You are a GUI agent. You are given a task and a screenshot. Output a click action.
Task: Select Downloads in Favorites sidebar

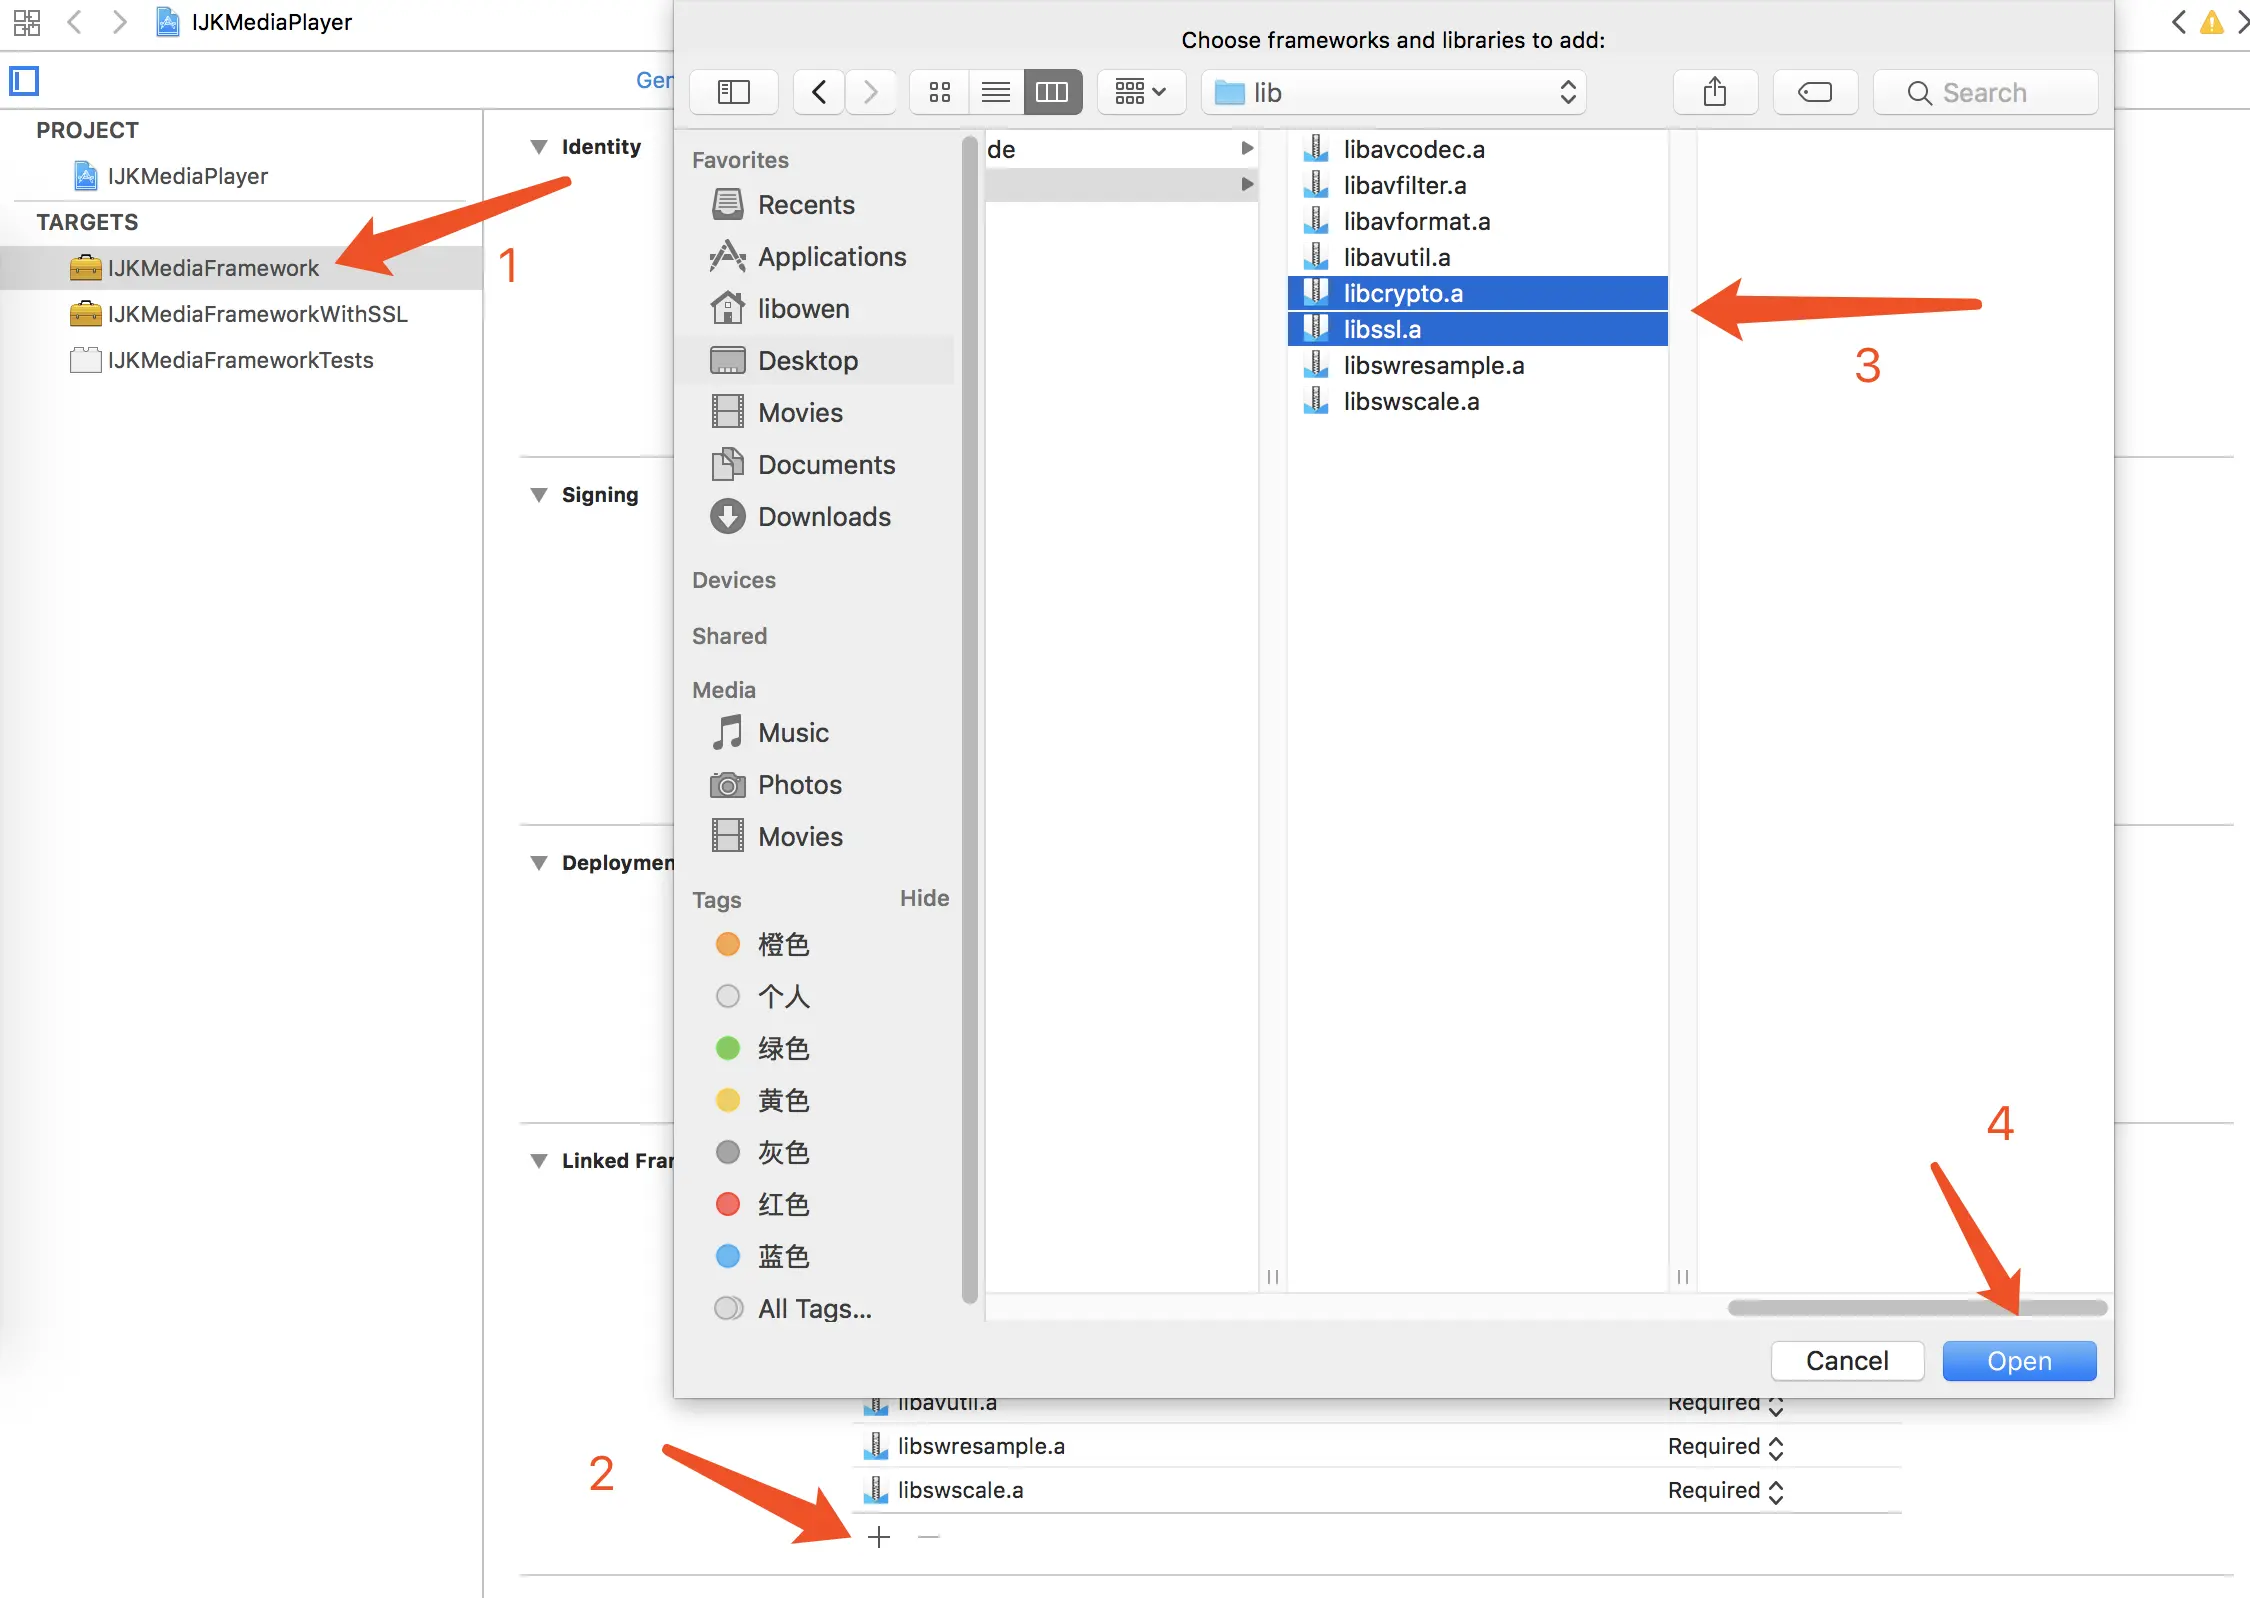[x=823, y=517]
